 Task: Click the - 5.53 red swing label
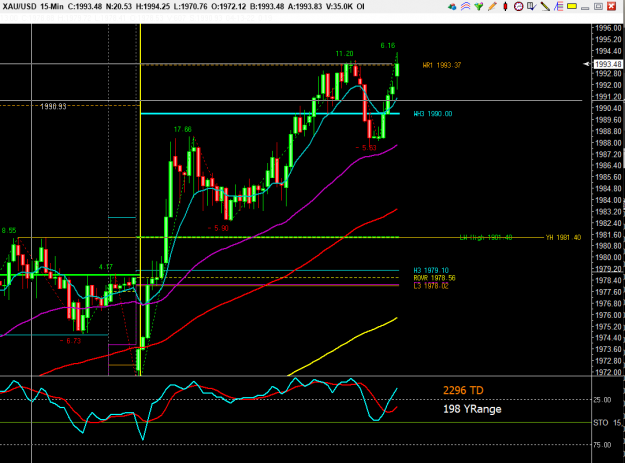[x=366, y=148]
